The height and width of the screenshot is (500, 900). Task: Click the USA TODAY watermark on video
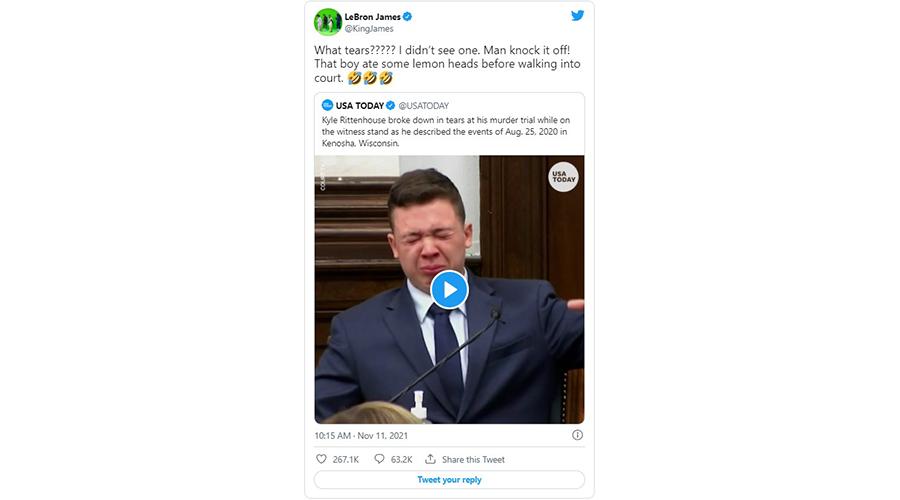coord(562,177)
